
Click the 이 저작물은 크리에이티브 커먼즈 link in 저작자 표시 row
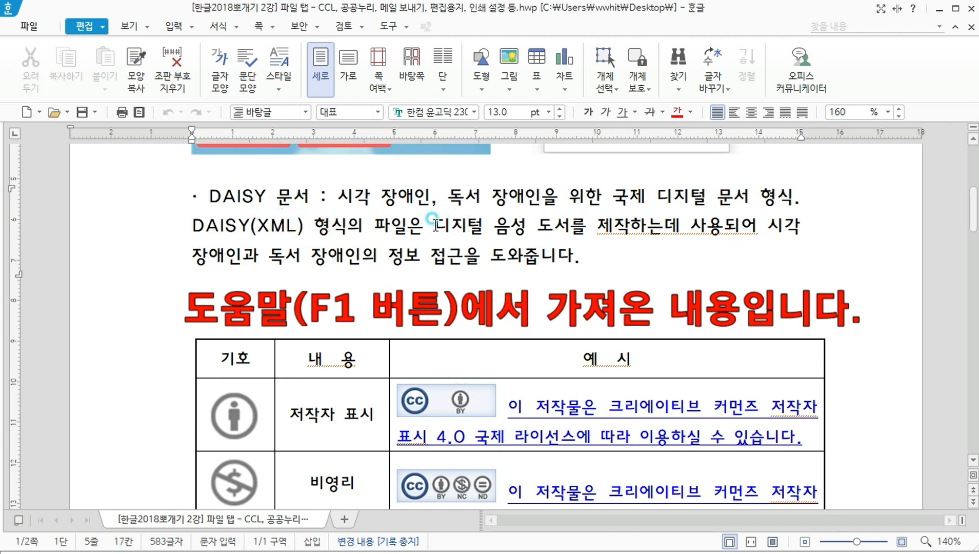(662, 406)
